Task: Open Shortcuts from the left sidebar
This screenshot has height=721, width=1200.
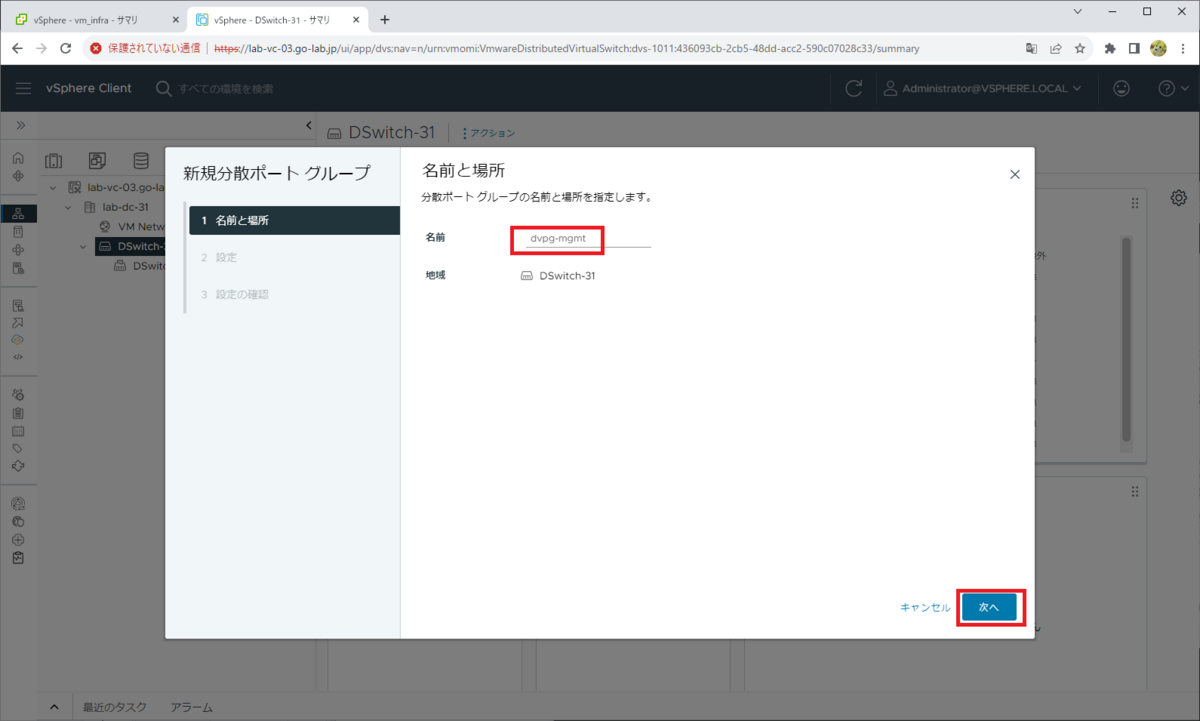Action: pyautogui.click(x=18, y=176)
